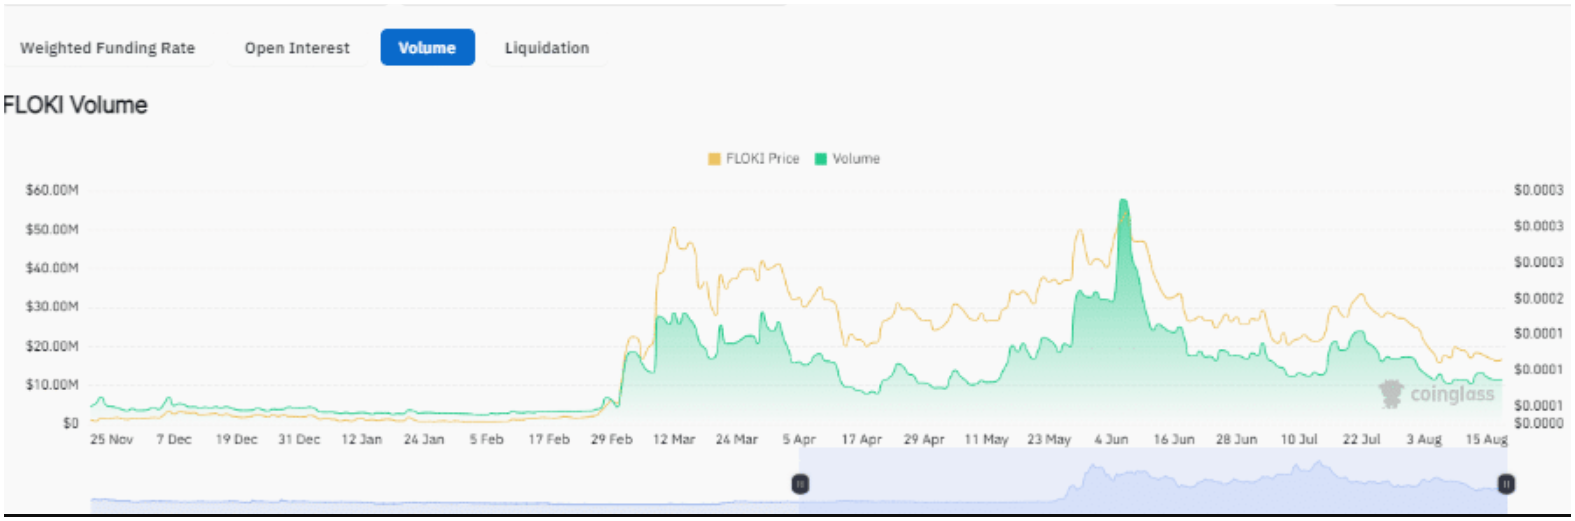Switch to the Liquidation tab

point(546,48)
